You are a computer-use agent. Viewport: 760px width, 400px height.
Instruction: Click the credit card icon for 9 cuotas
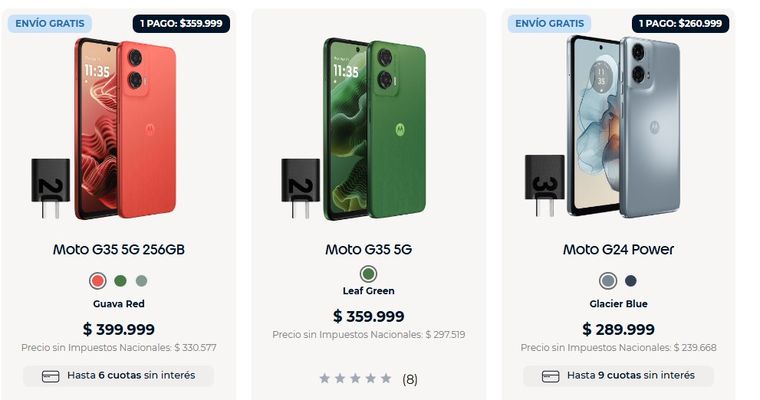[550, 376]
